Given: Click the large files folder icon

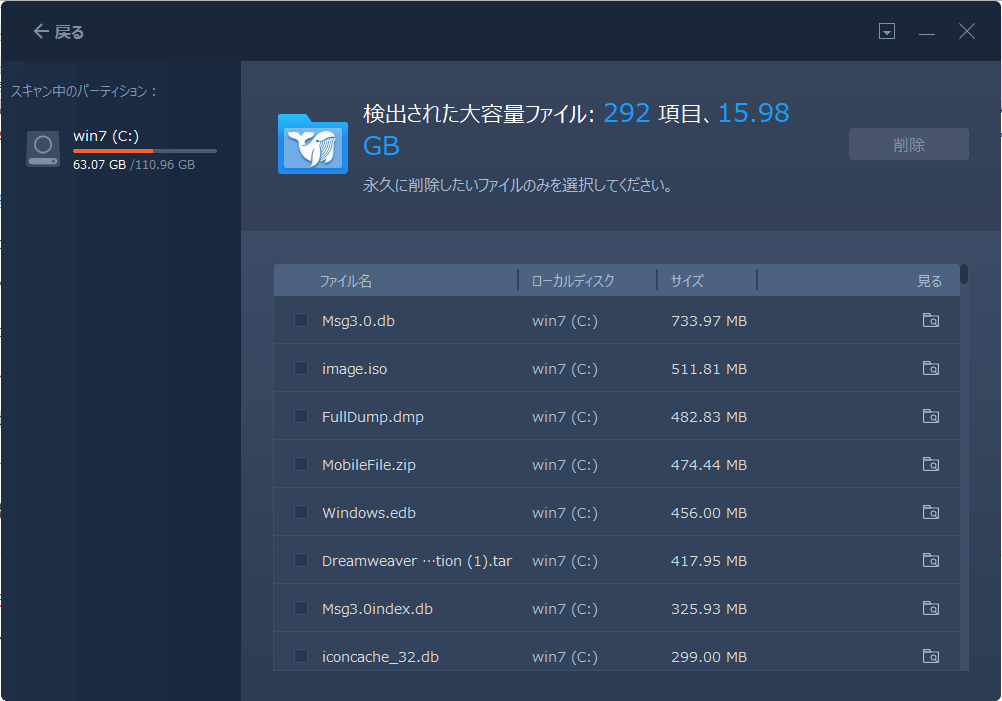Looking at the screenshot, I should (x=312, y=144).
